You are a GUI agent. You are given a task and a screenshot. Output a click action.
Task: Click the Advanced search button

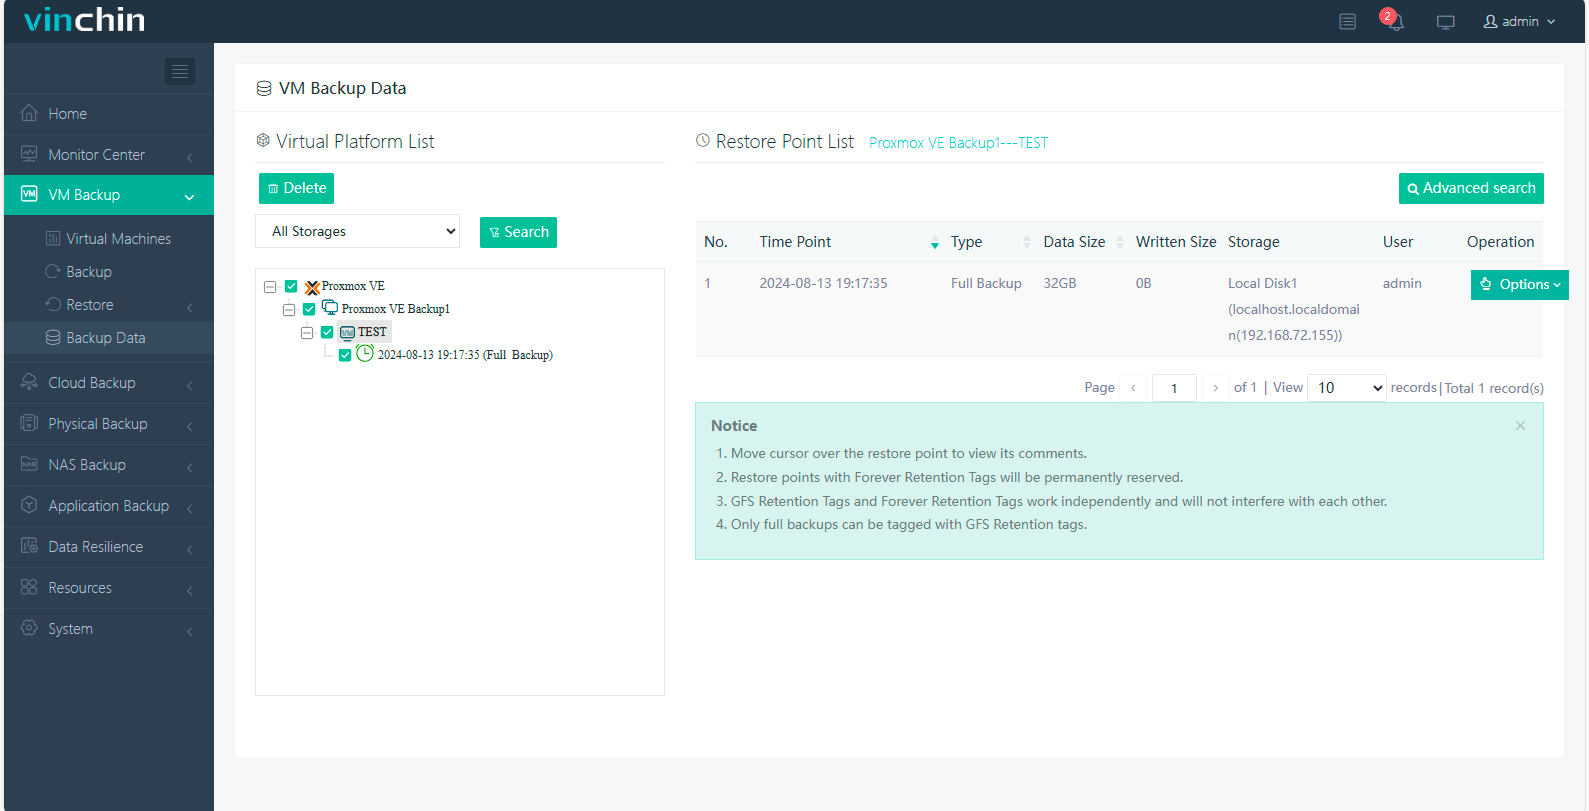(1471, 188)
